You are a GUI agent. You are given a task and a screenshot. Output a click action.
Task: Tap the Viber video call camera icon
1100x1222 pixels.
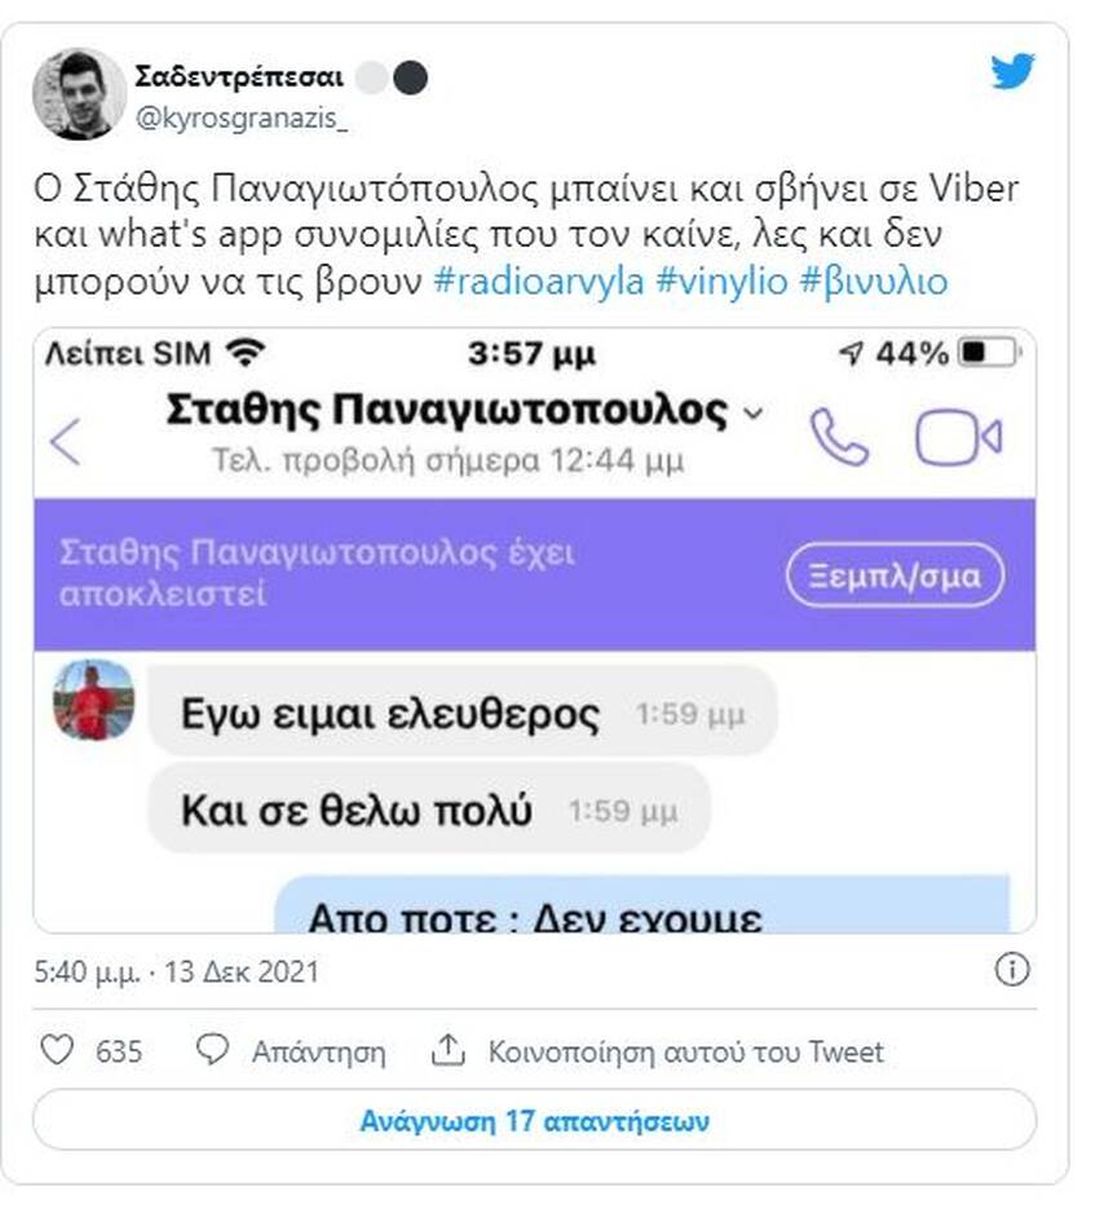coord(958,437)
